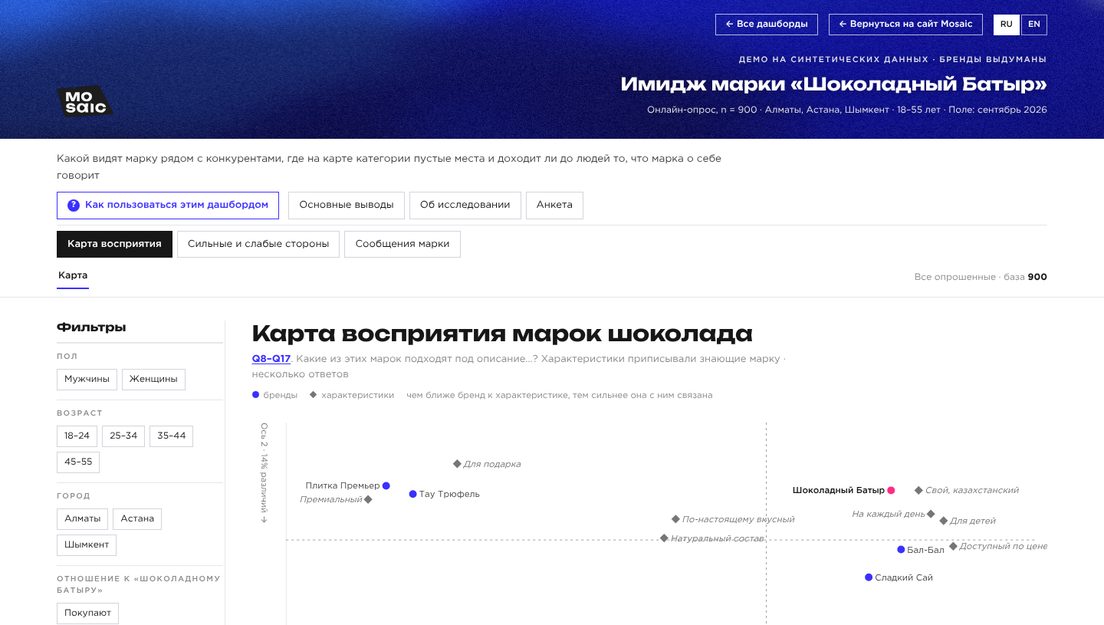Viewport: 1104px width, 625px height.
Task: Switch language to EN
Action: point(1034,25)
